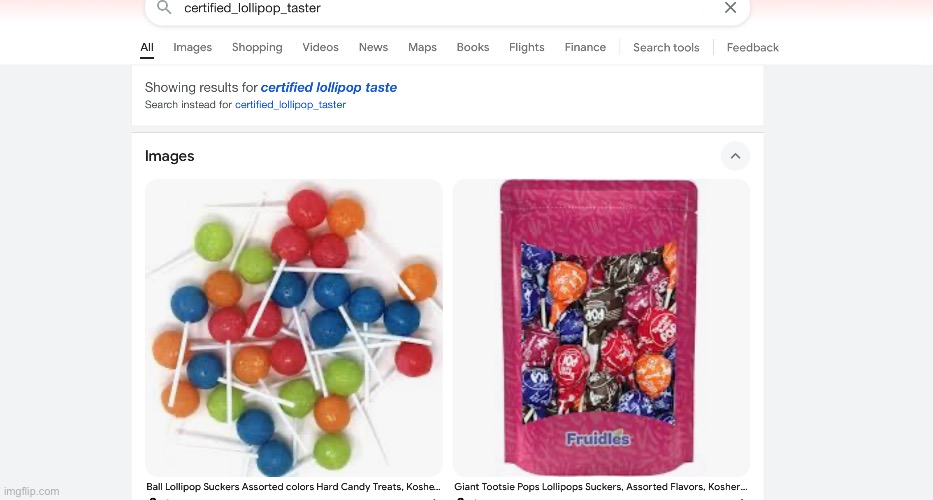This screenshot has width=933, height=500.
Task: Switch to the Books tab
Action: click(472, 48)
